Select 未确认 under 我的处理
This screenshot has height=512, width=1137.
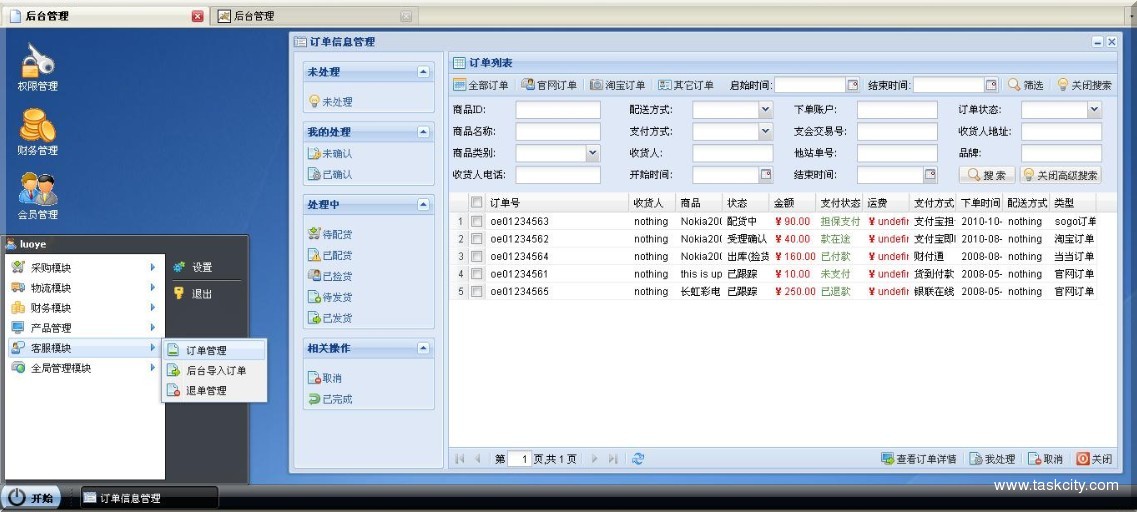point(331,154)
